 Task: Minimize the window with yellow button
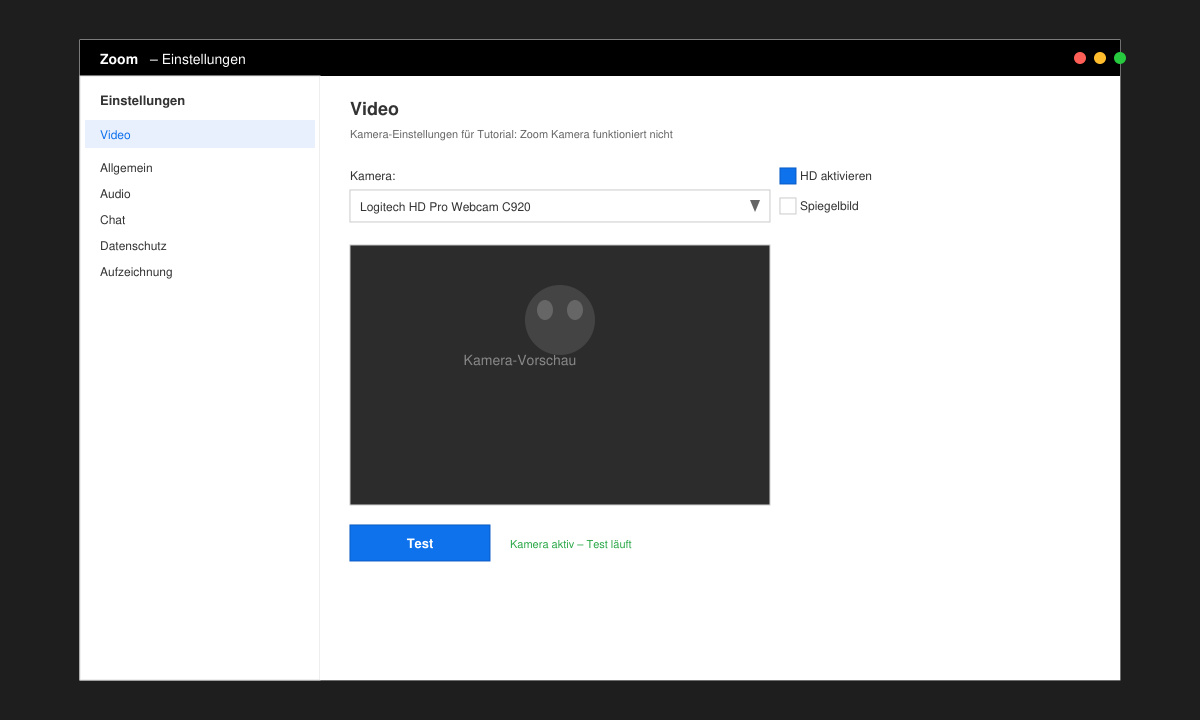pyautogui.click(x=1100, y=58)
